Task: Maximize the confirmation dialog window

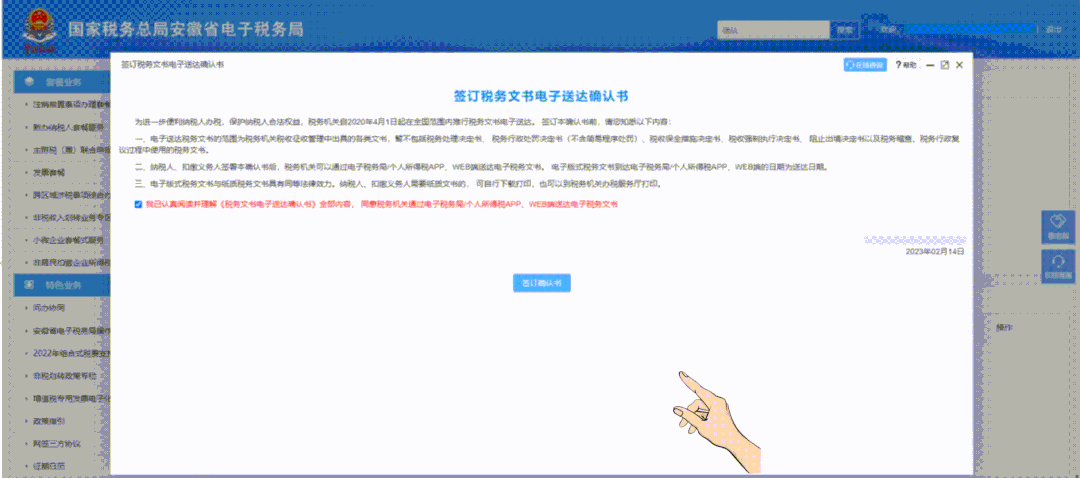Action: (x=944, y=64)
